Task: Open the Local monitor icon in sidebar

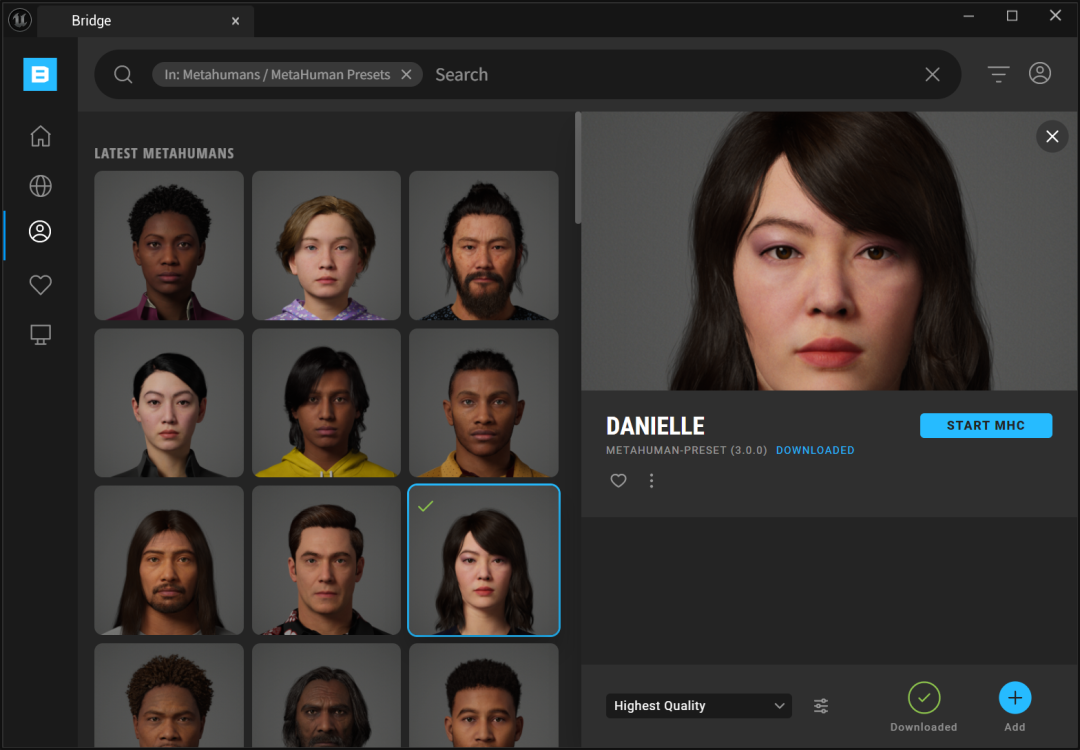Action: coord(41,335)
